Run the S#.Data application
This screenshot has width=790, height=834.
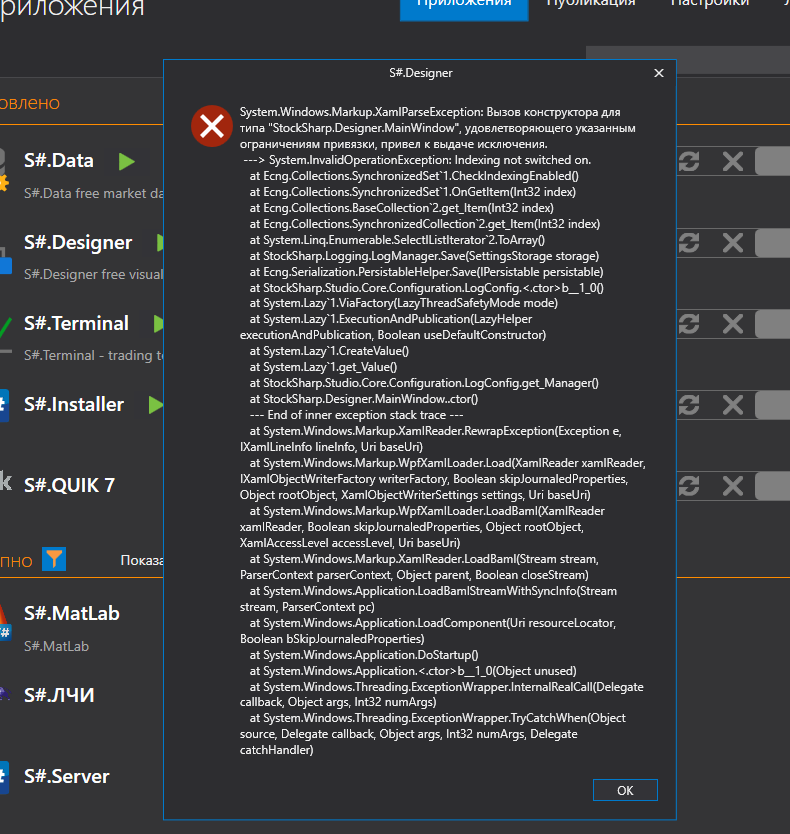tap(127, 161)
